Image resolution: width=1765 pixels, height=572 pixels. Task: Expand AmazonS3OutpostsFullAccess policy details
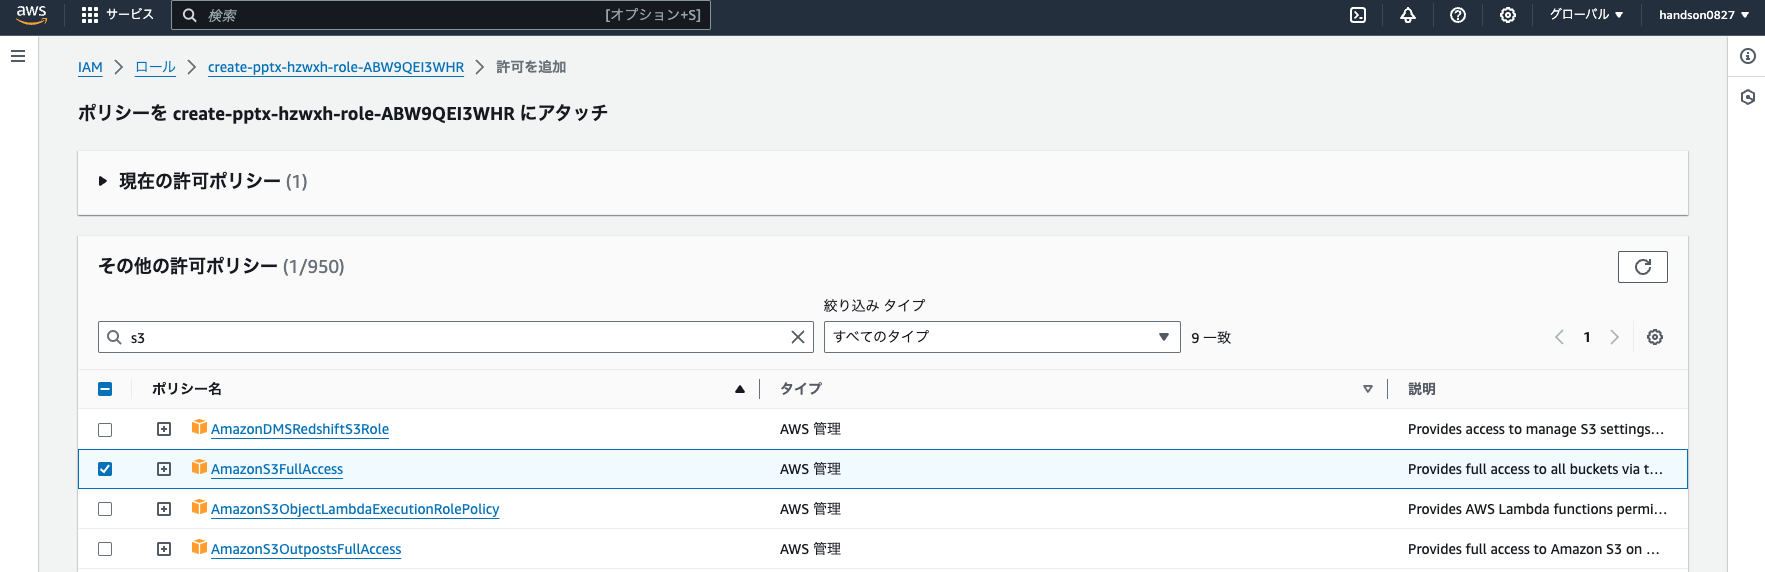[164, 549]
